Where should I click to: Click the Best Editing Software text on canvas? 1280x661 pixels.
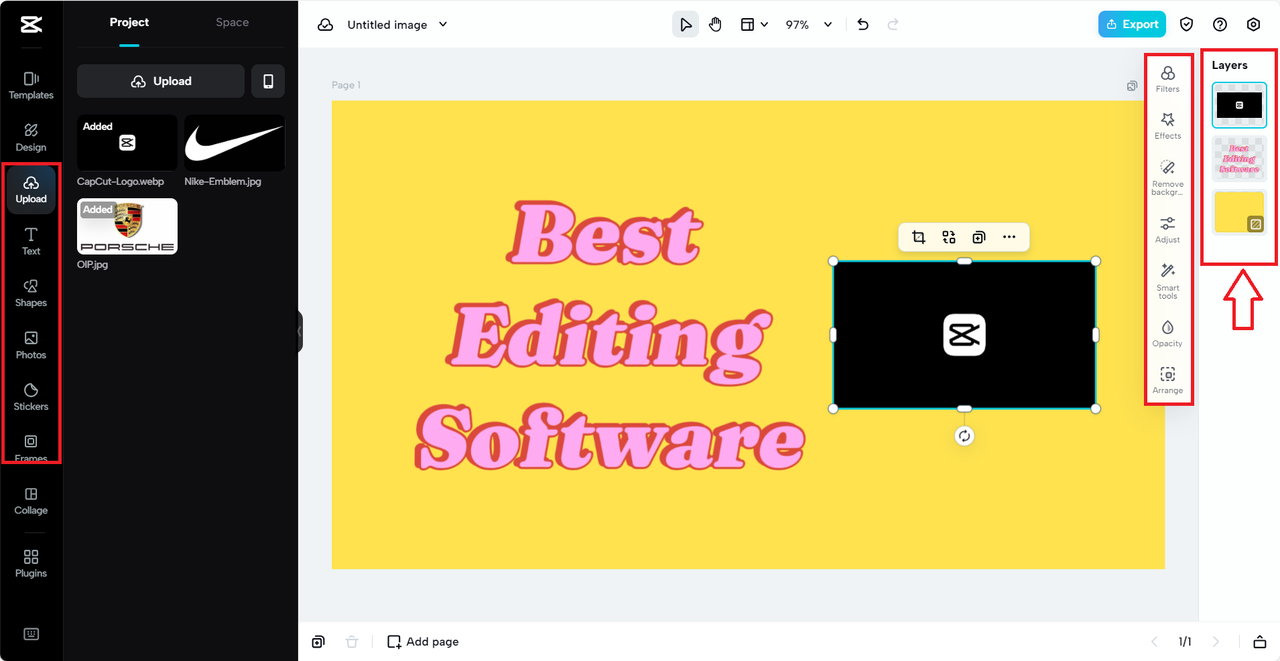610,337
